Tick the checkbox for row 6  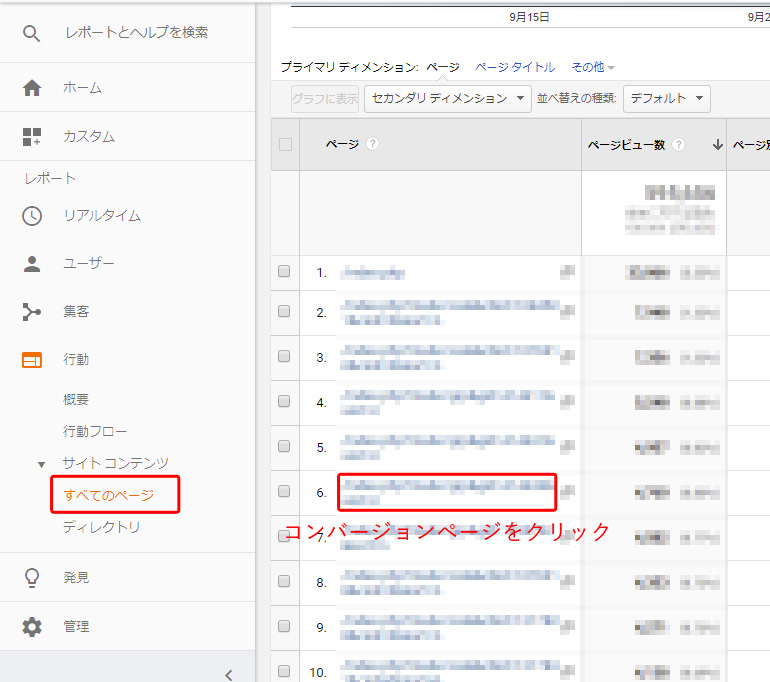click(x=284, y=492)
